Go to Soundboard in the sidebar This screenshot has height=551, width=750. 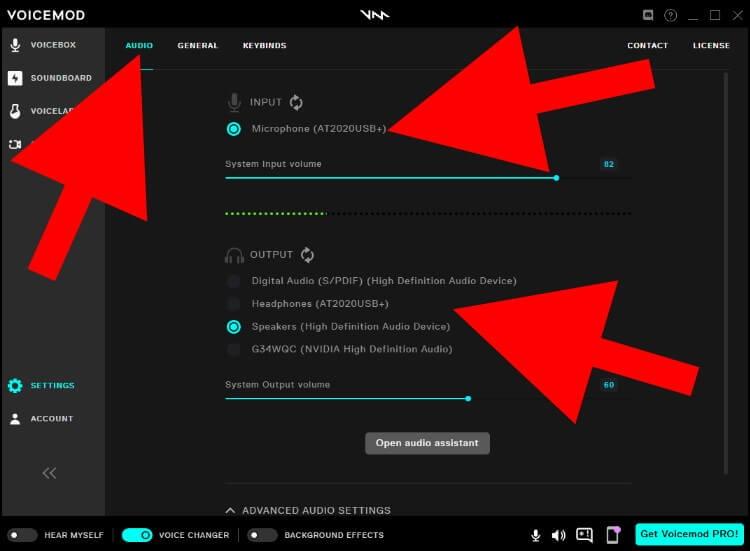[61, 78]
